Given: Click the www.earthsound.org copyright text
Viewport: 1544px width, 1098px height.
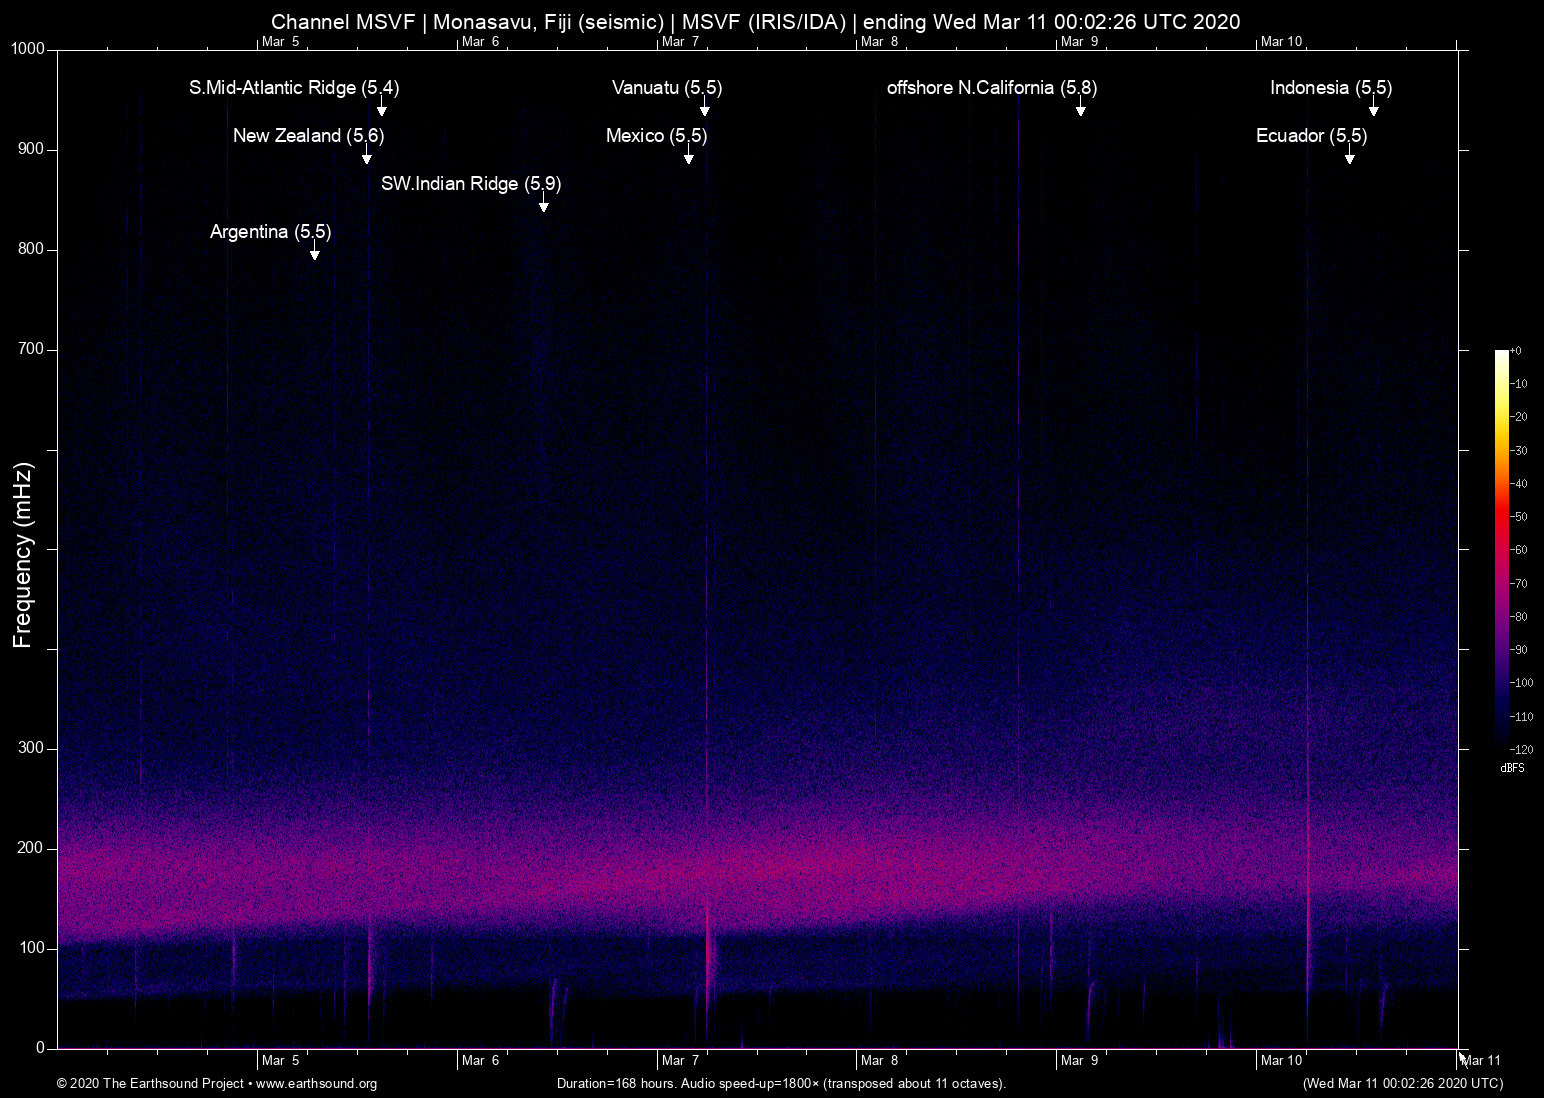Looking at the screenshot, I should (x=217, y=1083).
